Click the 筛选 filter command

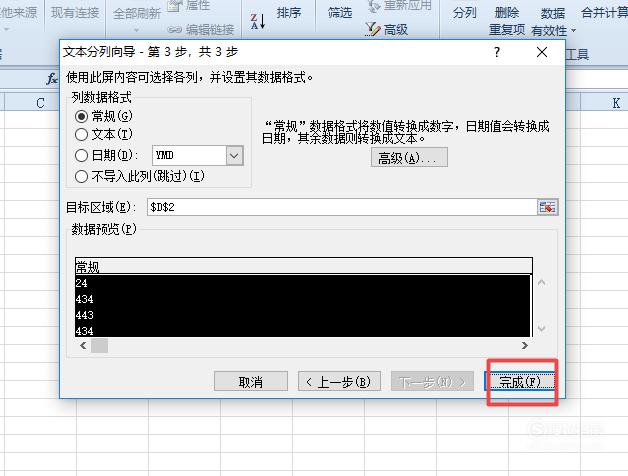pyautogui.click(x=340, y=13)
